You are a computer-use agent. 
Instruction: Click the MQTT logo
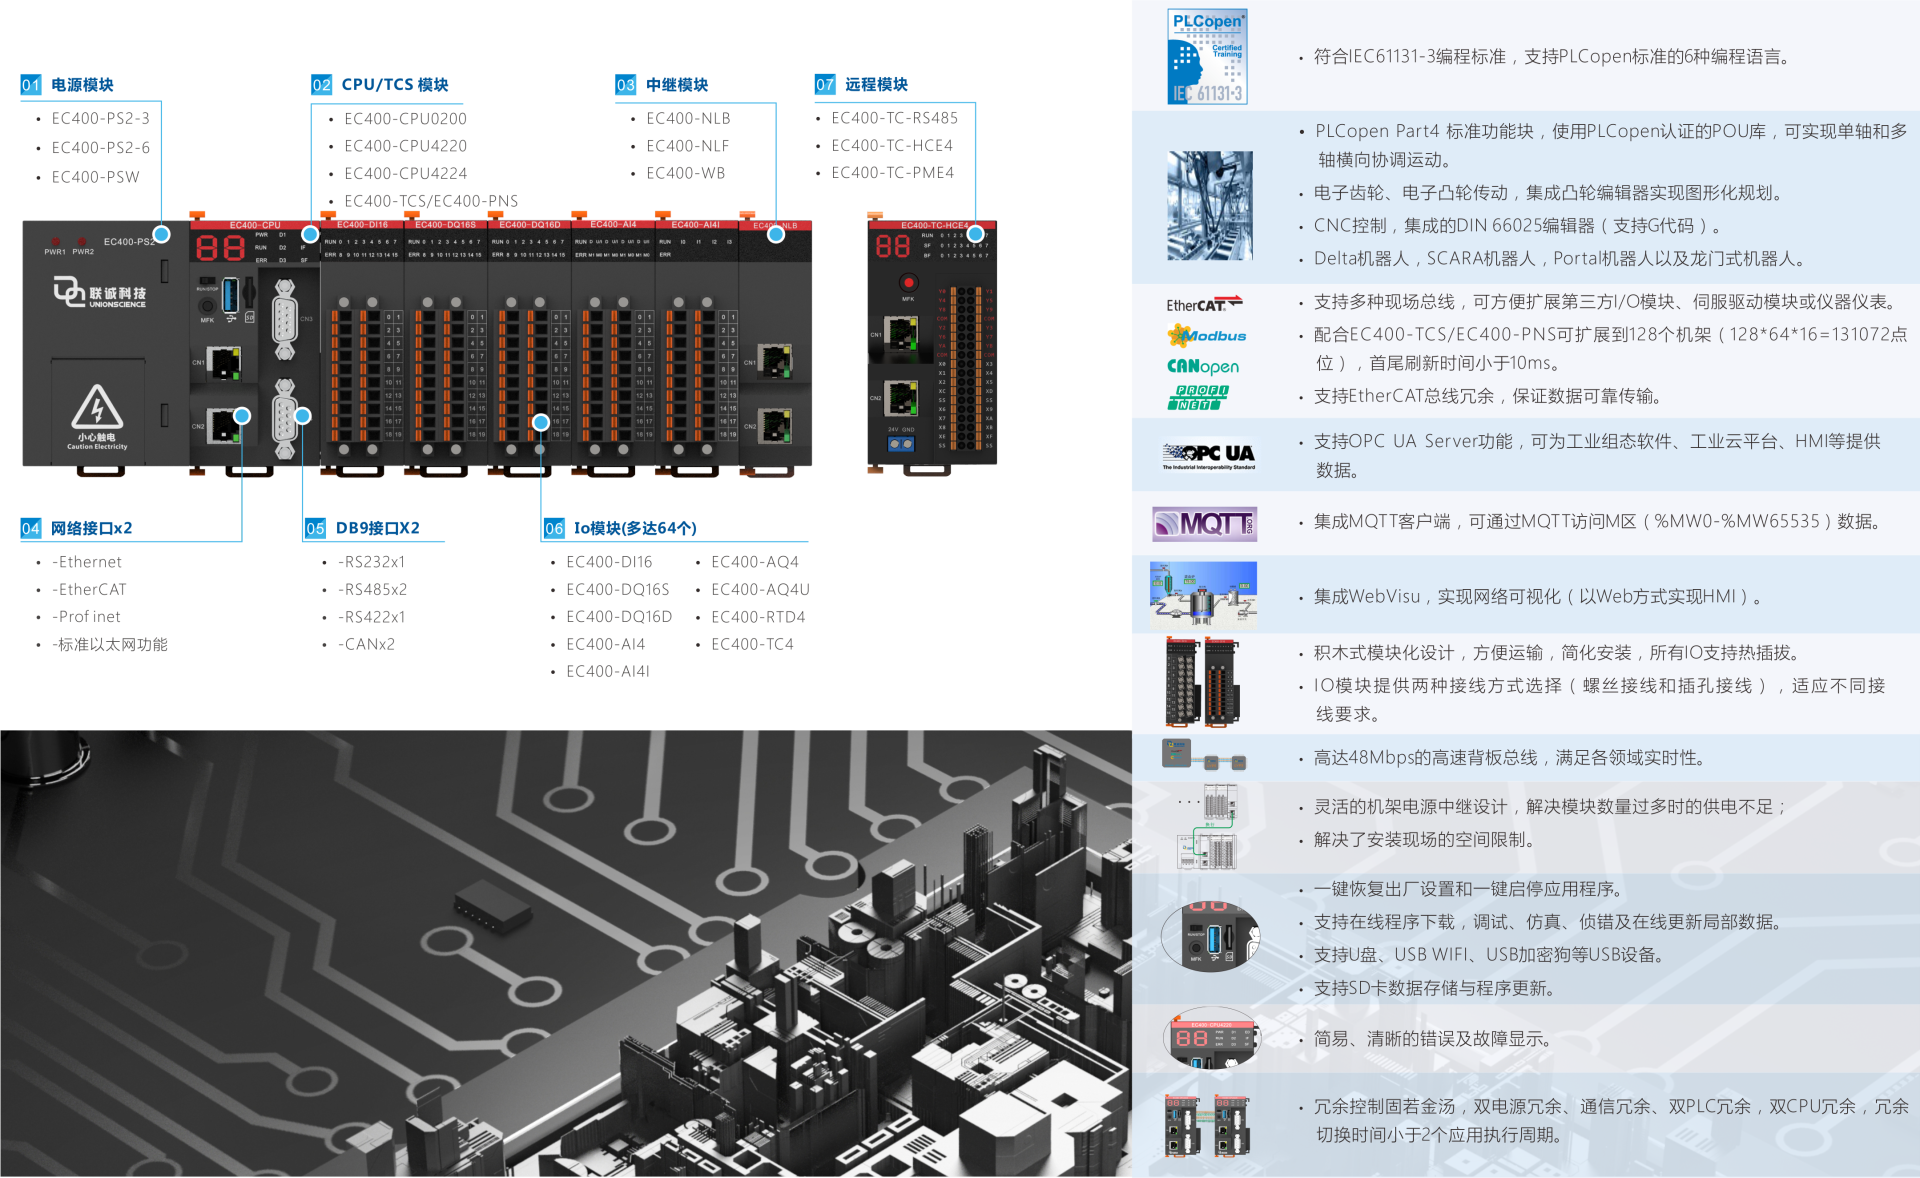point(1204,523)
